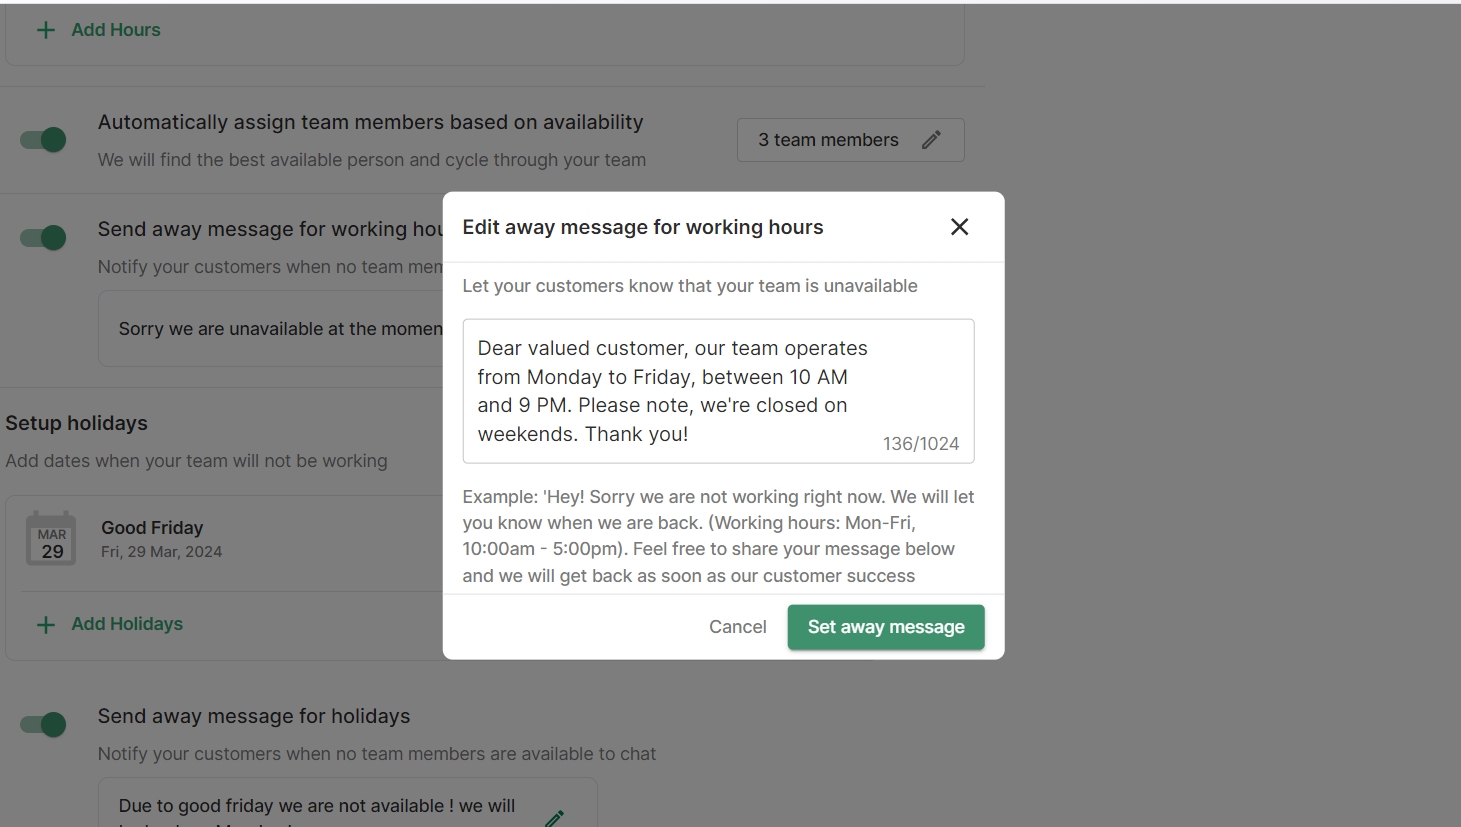Click the plus icon beside Add Holidays
This screenshot has width=1461, height=827.
pos(46,625)
